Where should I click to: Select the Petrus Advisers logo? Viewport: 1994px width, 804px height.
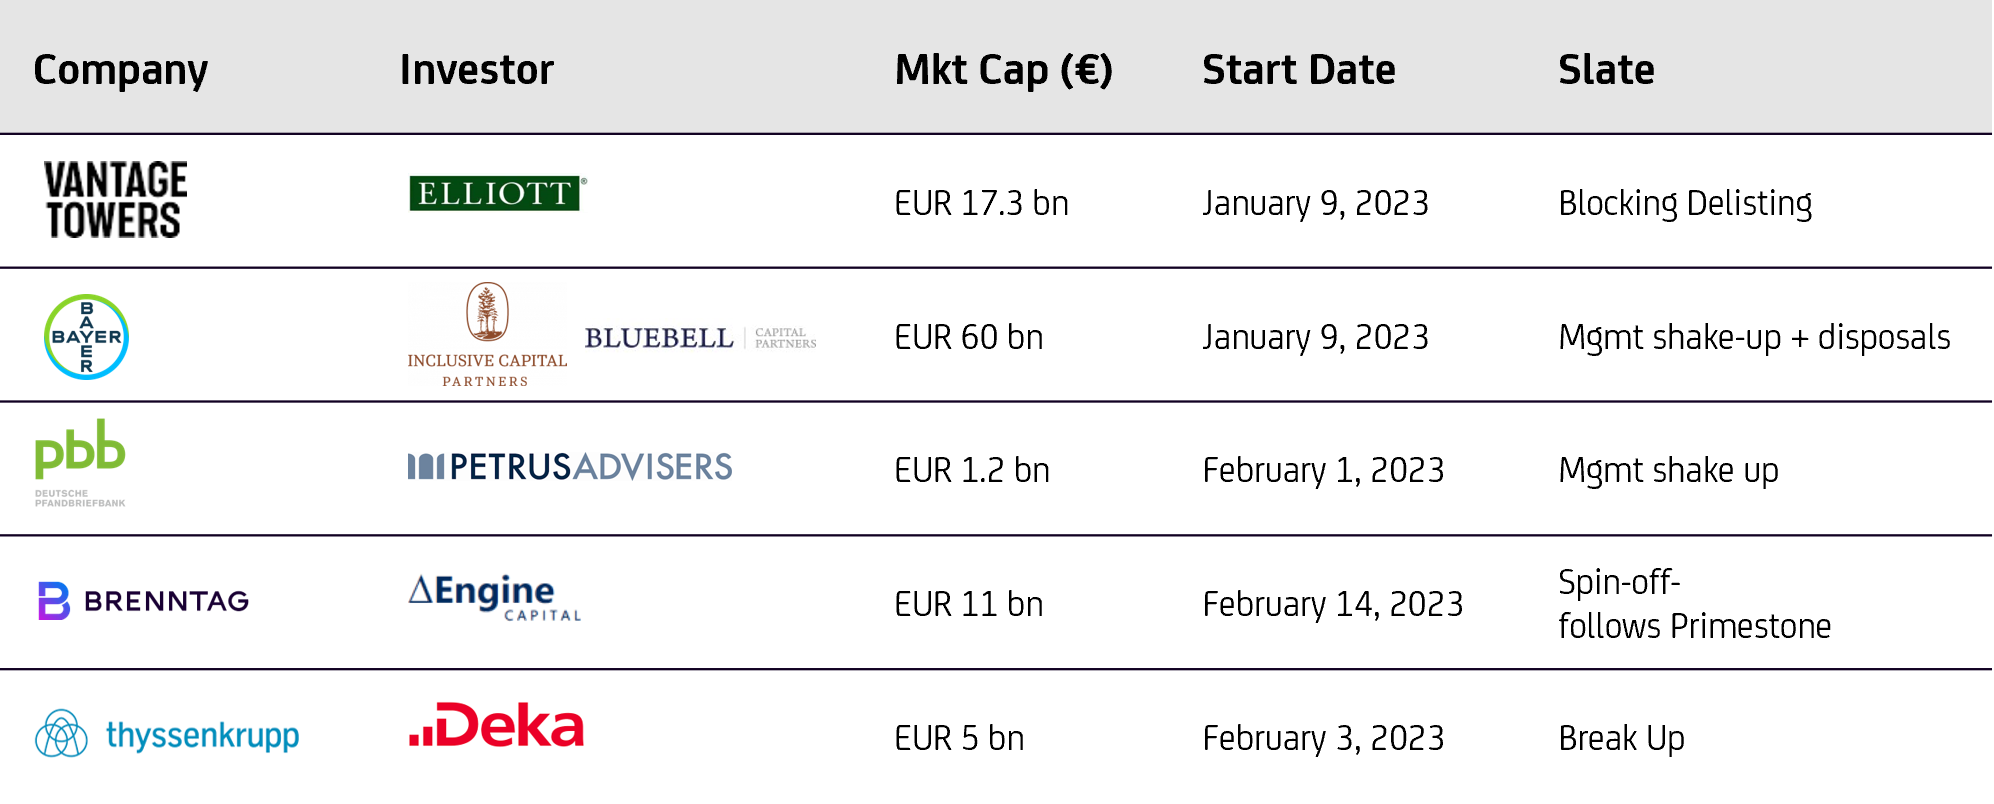coord(569,466)
